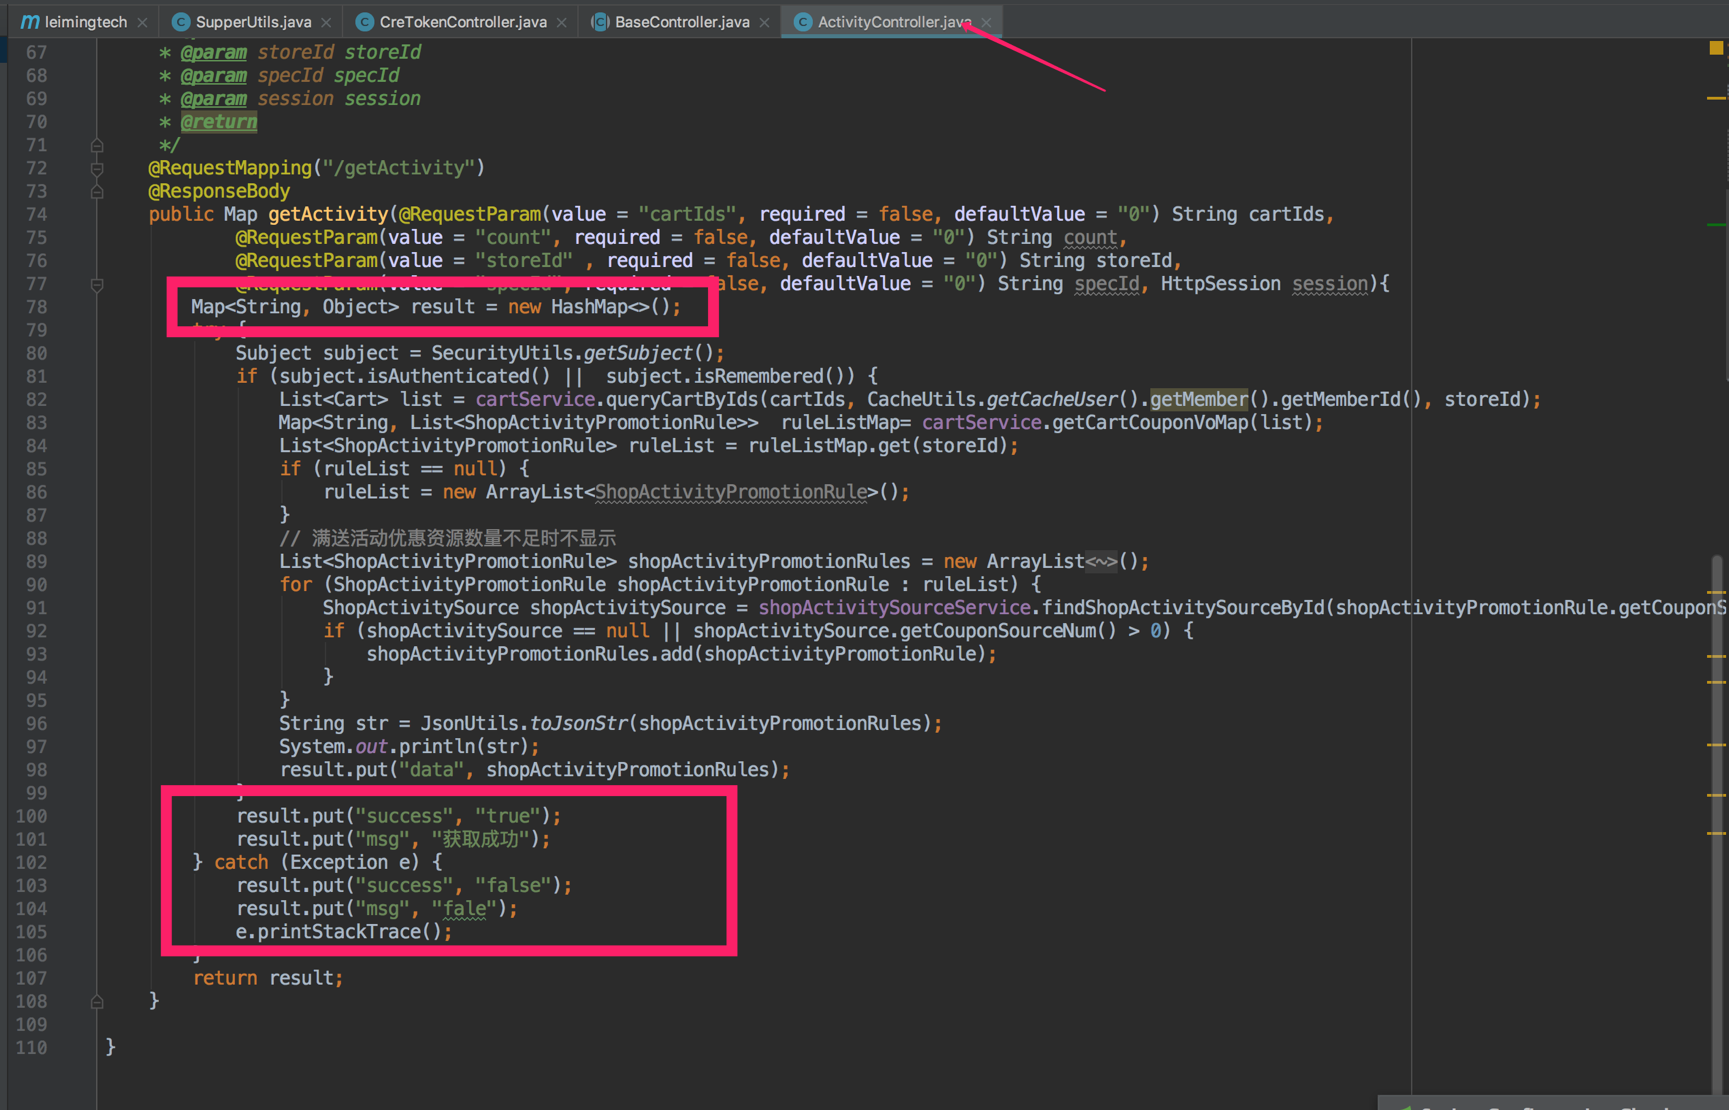The width and height of the screenshot is (1729, 1110).
Task: Click the yellow inspection status indicator
Action: click(1716, 47)
